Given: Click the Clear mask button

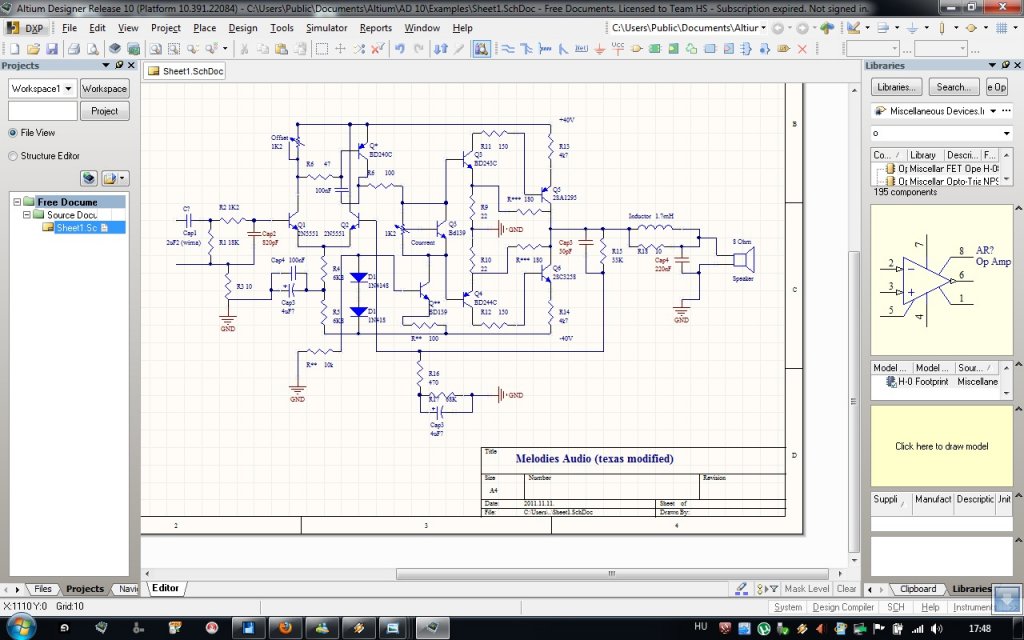Looking at the screenshot, I should [x=846, y=589].
